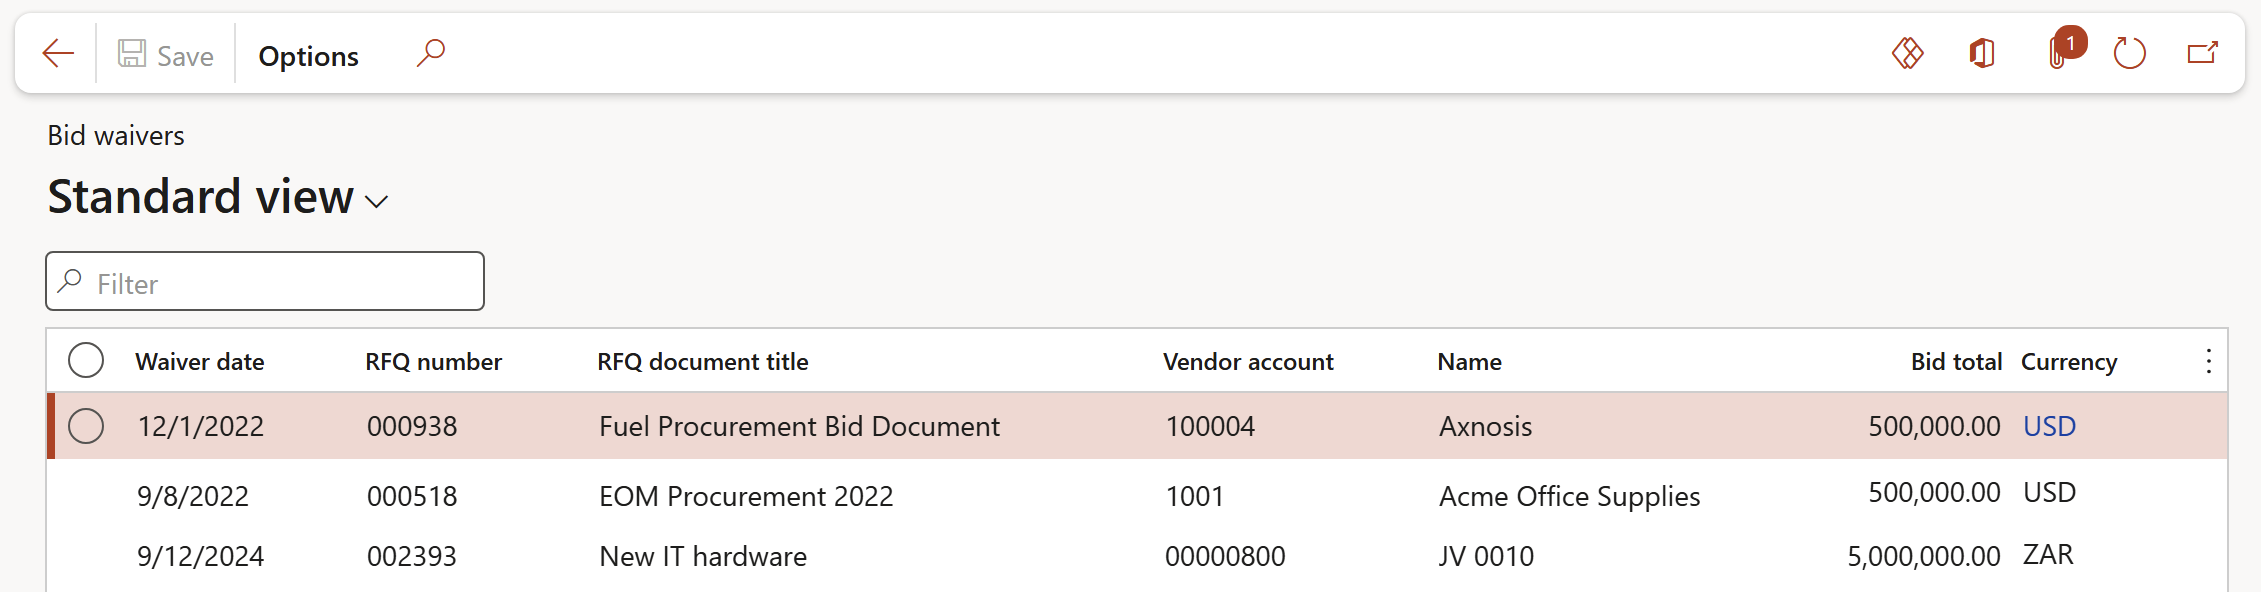This screenshot has height=592, width=2261.
Task: Click the back arrow icon
Action: click(x=59, y=54)
